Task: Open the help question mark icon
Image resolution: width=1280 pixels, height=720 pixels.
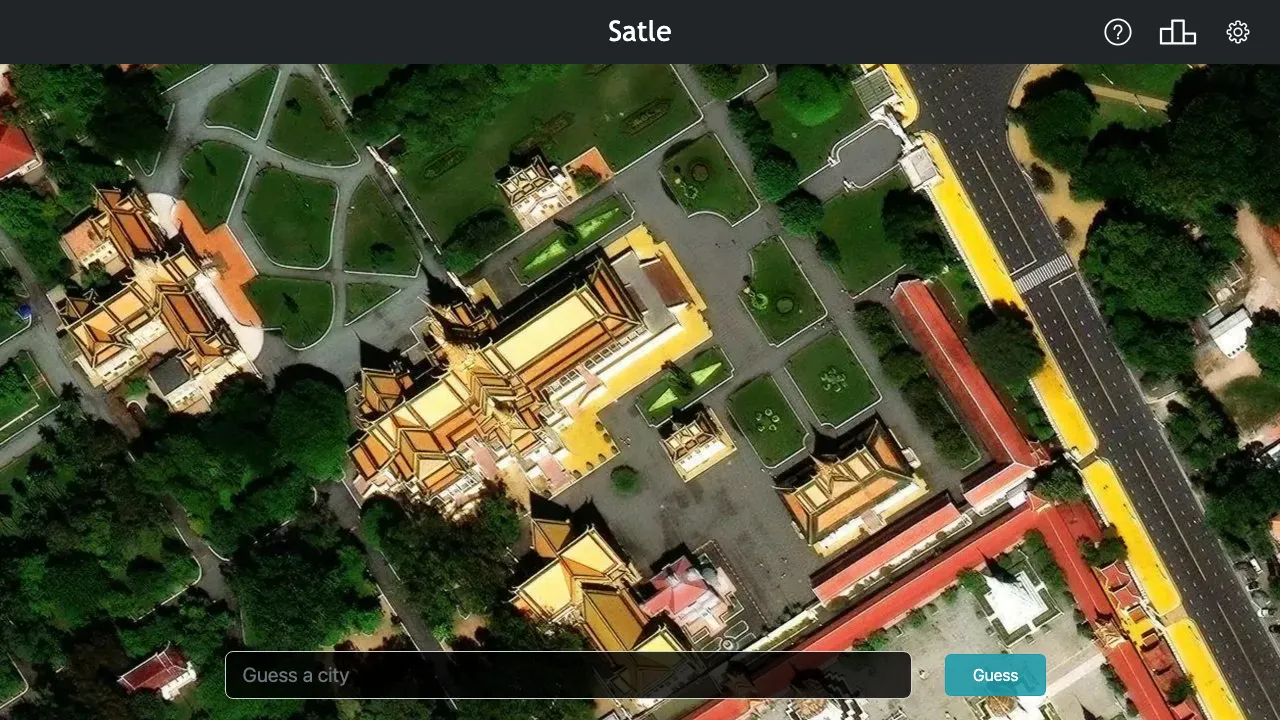Action: point(1118,32)
